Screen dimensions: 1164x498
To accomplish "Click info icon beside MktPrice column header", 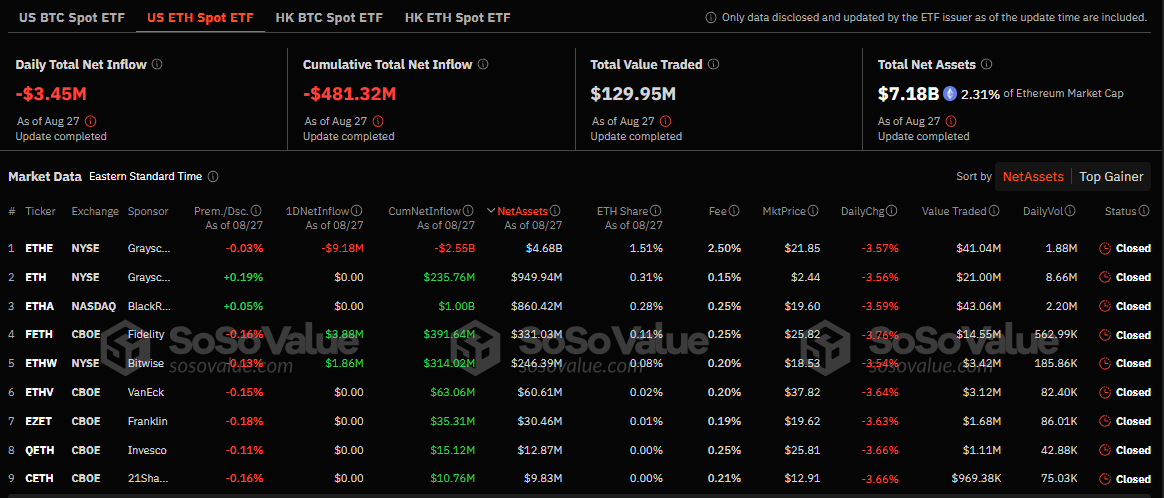I will 814,212.
